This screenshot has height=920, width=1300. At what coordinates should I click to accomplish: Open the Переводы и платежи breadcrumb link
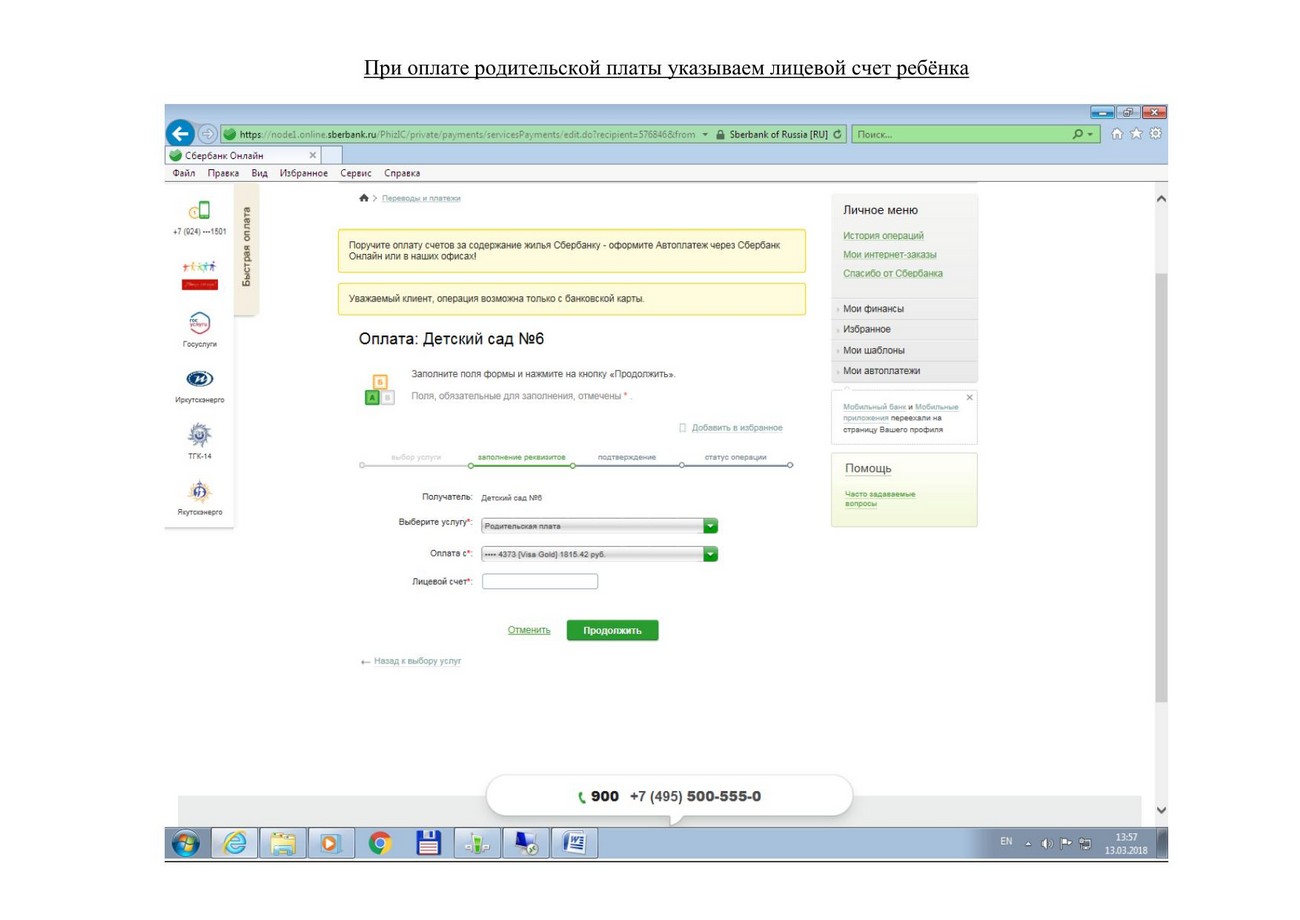[x=421, y=198]
